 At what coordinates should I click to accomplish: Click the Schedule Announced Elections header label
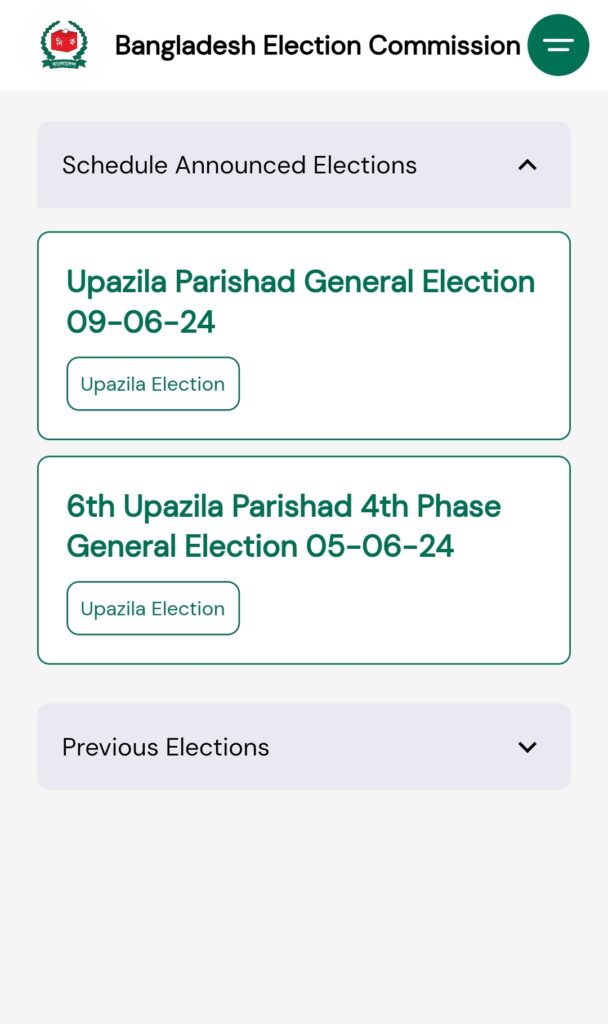[x=239, y=165]
